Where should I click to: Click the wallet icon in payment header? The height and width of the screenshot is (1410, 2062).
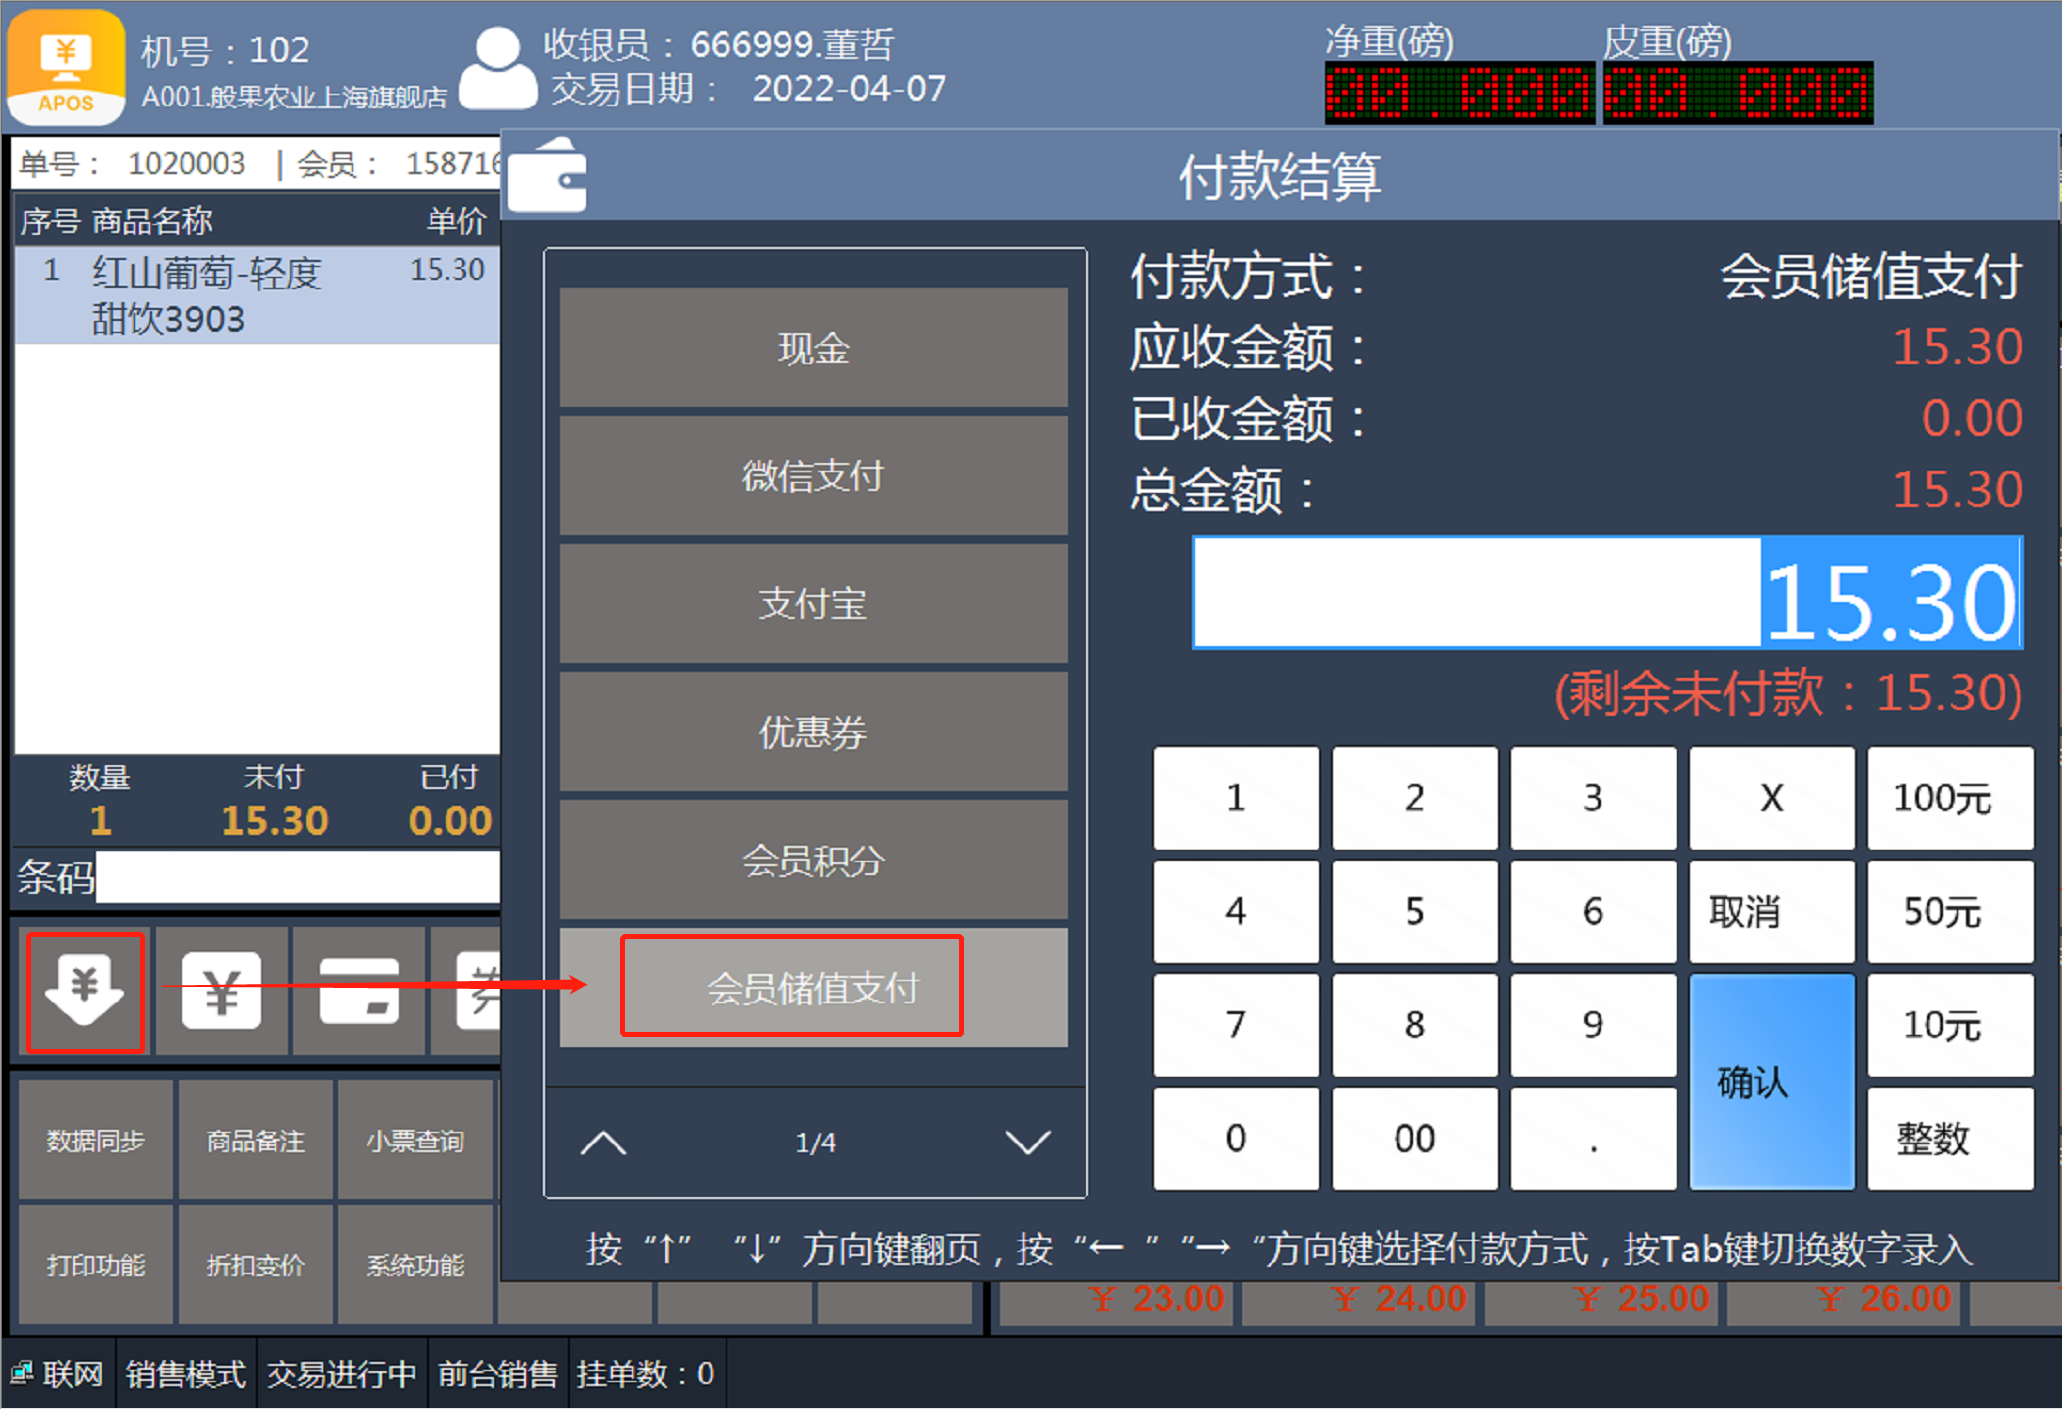pos(547,176)
